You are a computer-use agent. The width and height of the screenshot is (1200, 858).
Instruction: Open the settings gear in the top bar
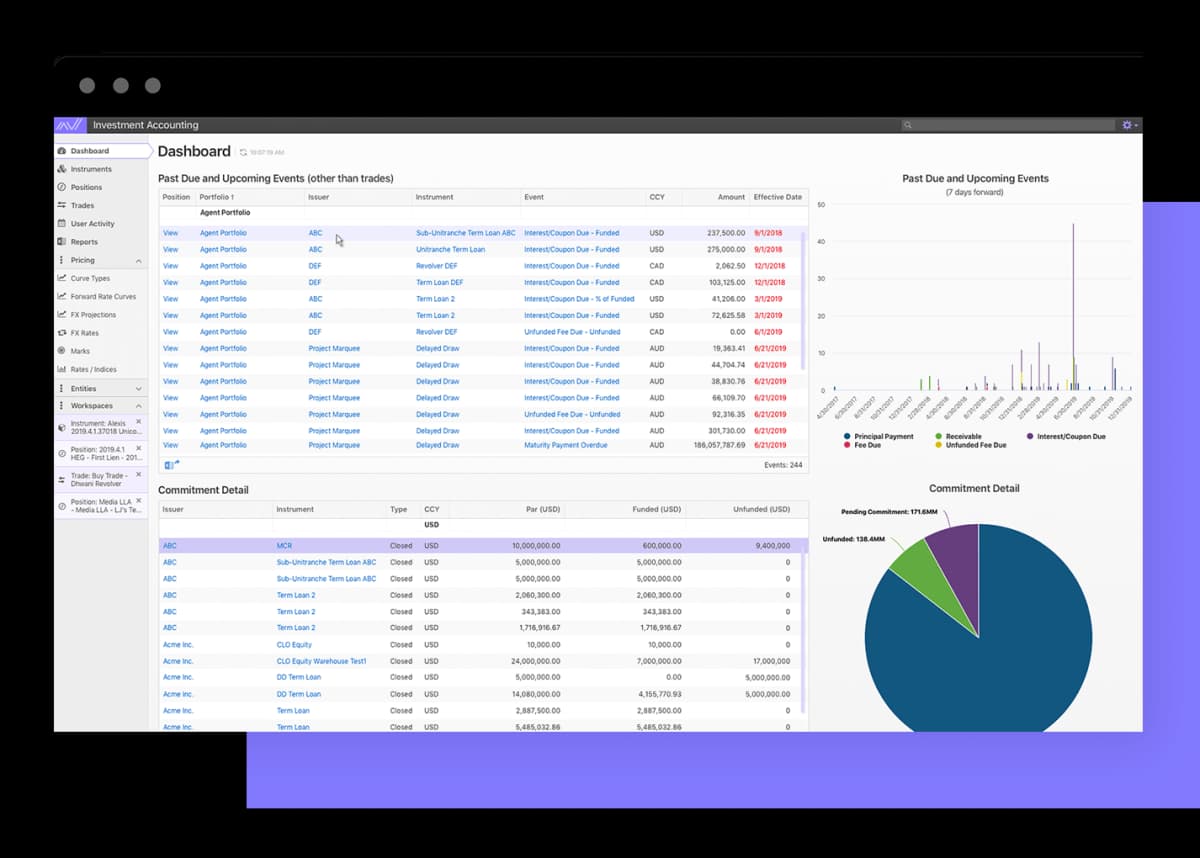(x=1128, y=124)
